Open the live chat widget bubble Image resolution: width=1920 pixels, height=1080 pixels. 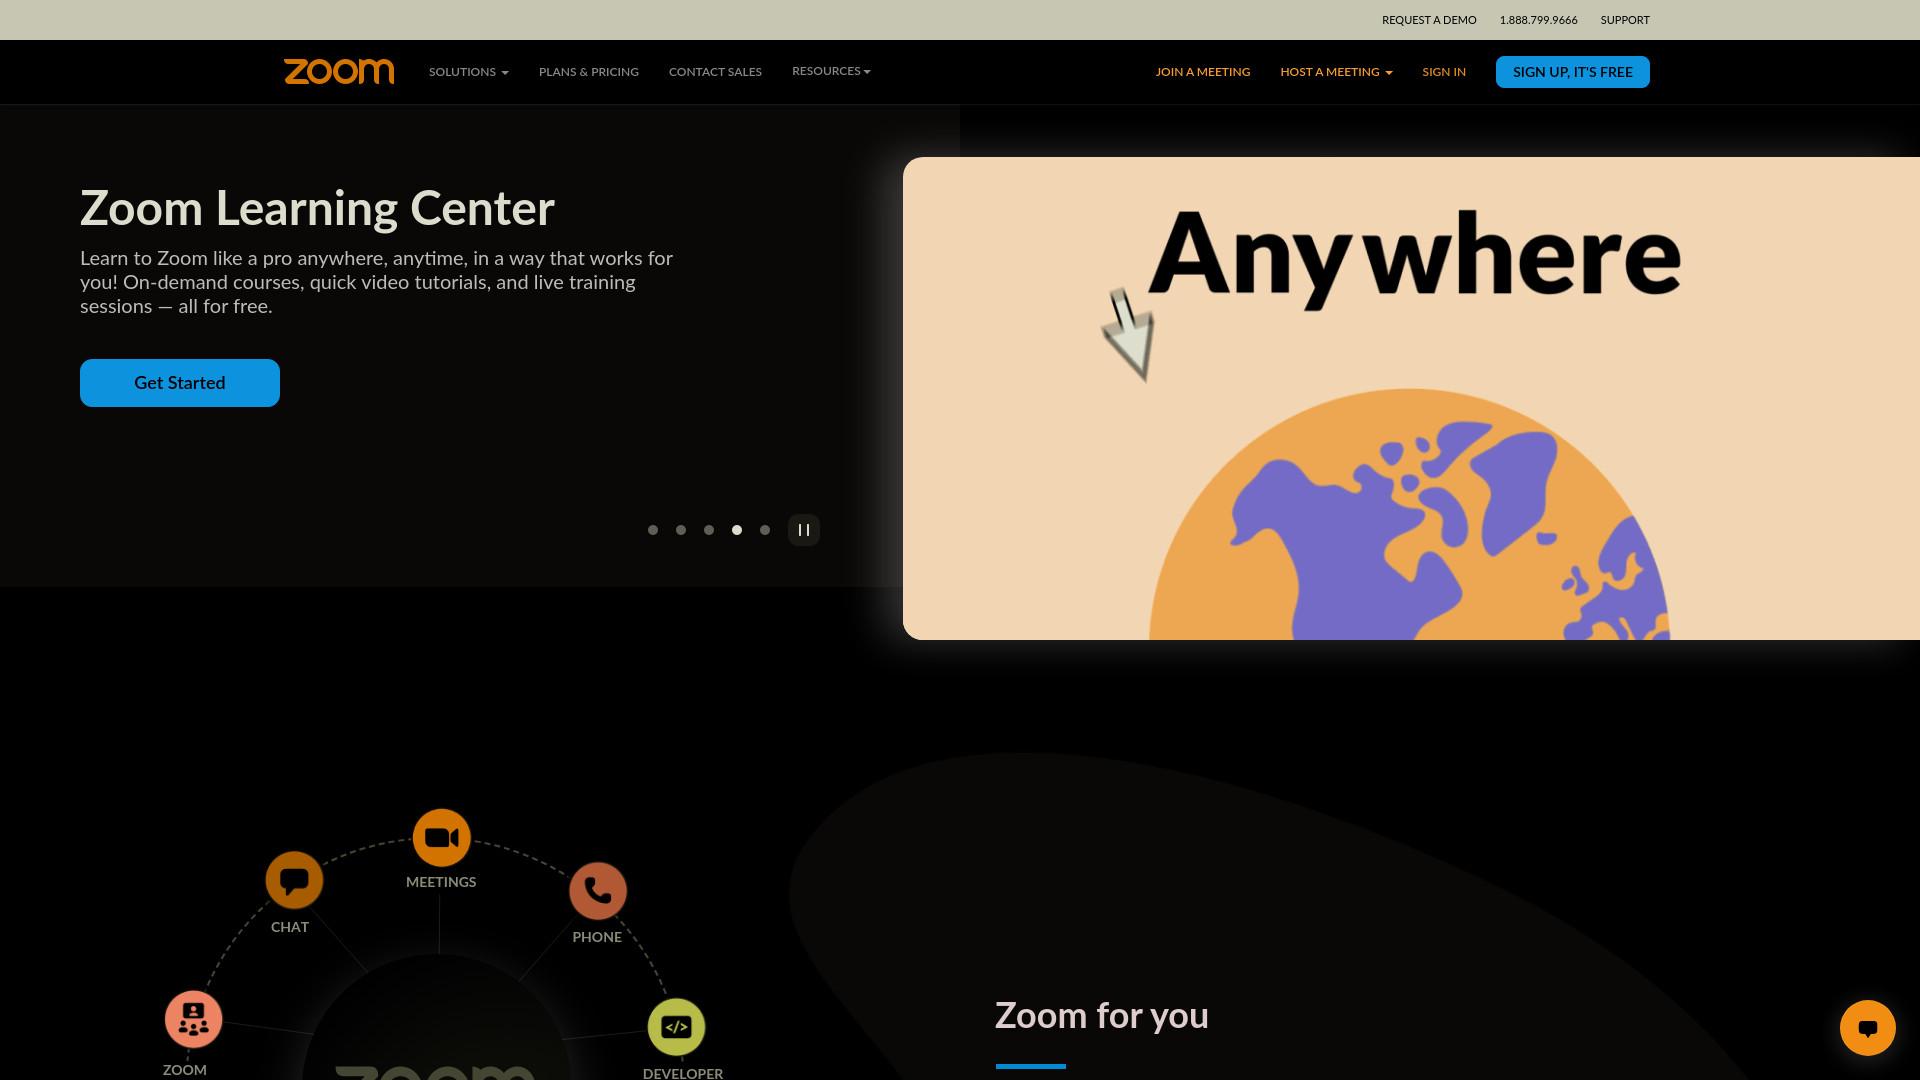1867,1028
